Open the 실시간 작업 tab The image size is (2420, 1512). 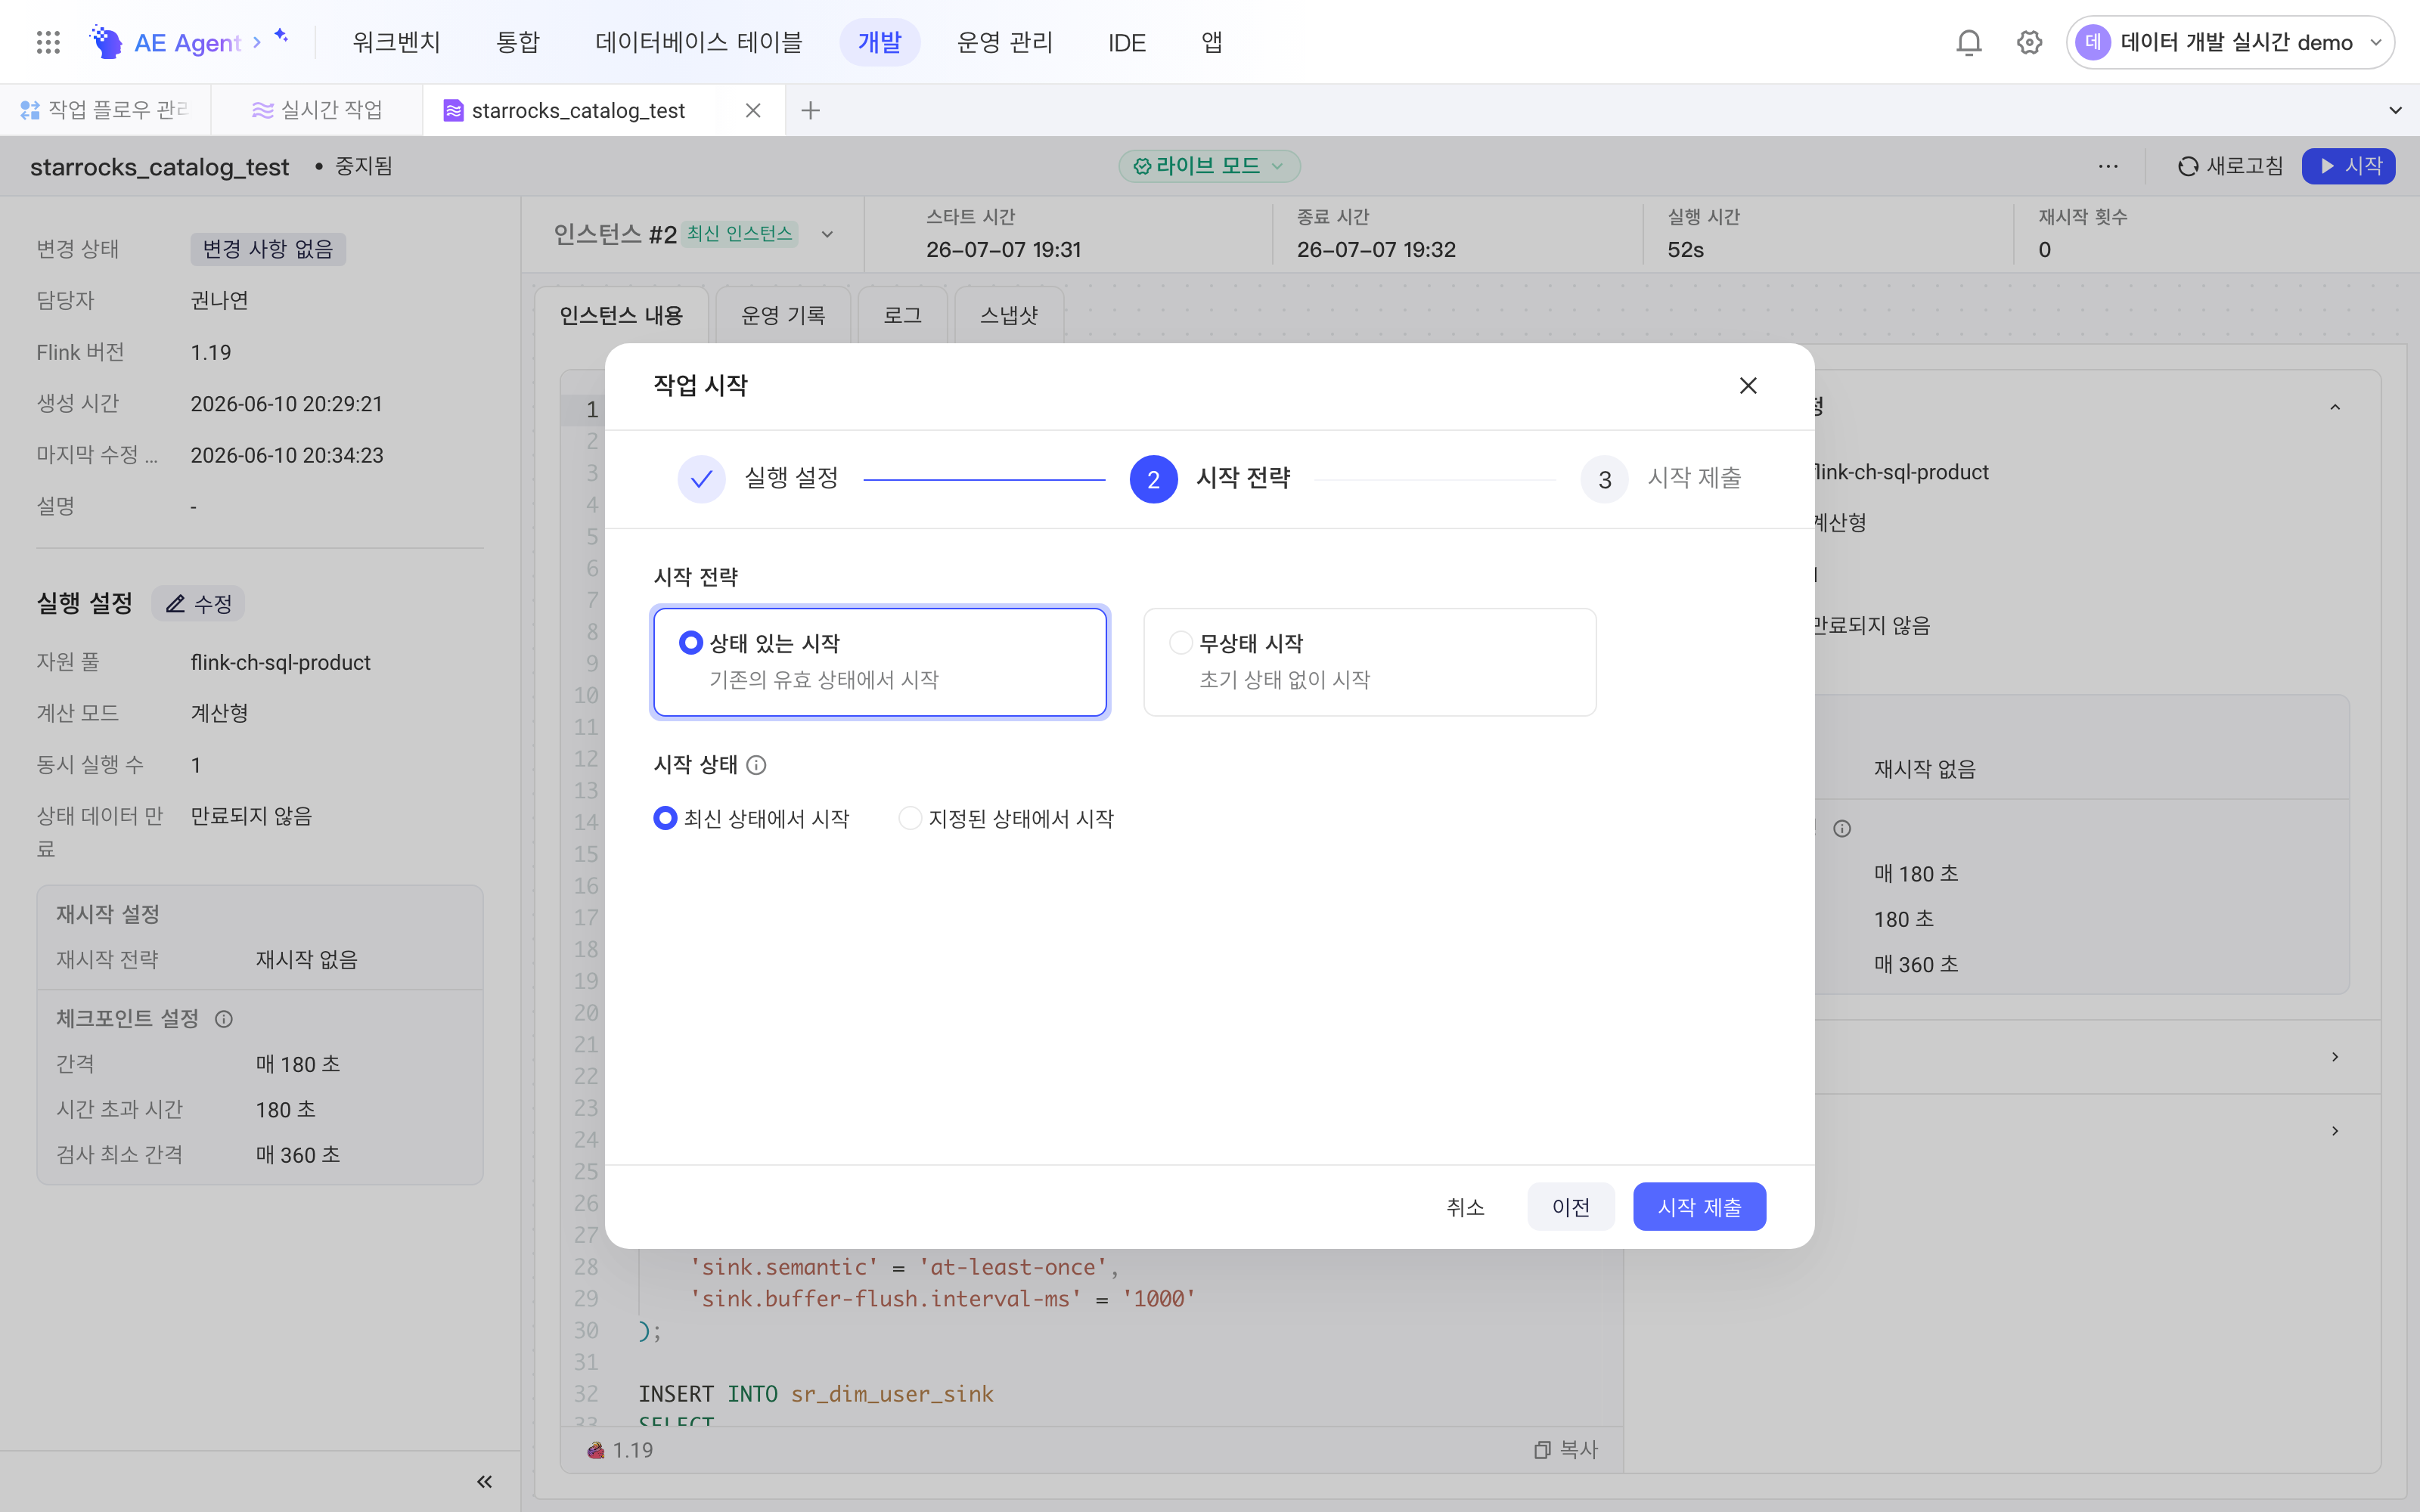coord(317,110)
